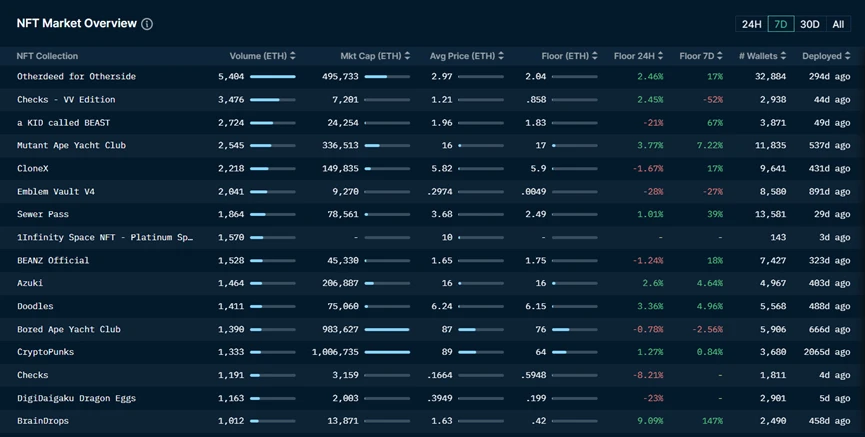
Task: Sort by Floor (ETH) arrows icon
Action: click(595, 56)
